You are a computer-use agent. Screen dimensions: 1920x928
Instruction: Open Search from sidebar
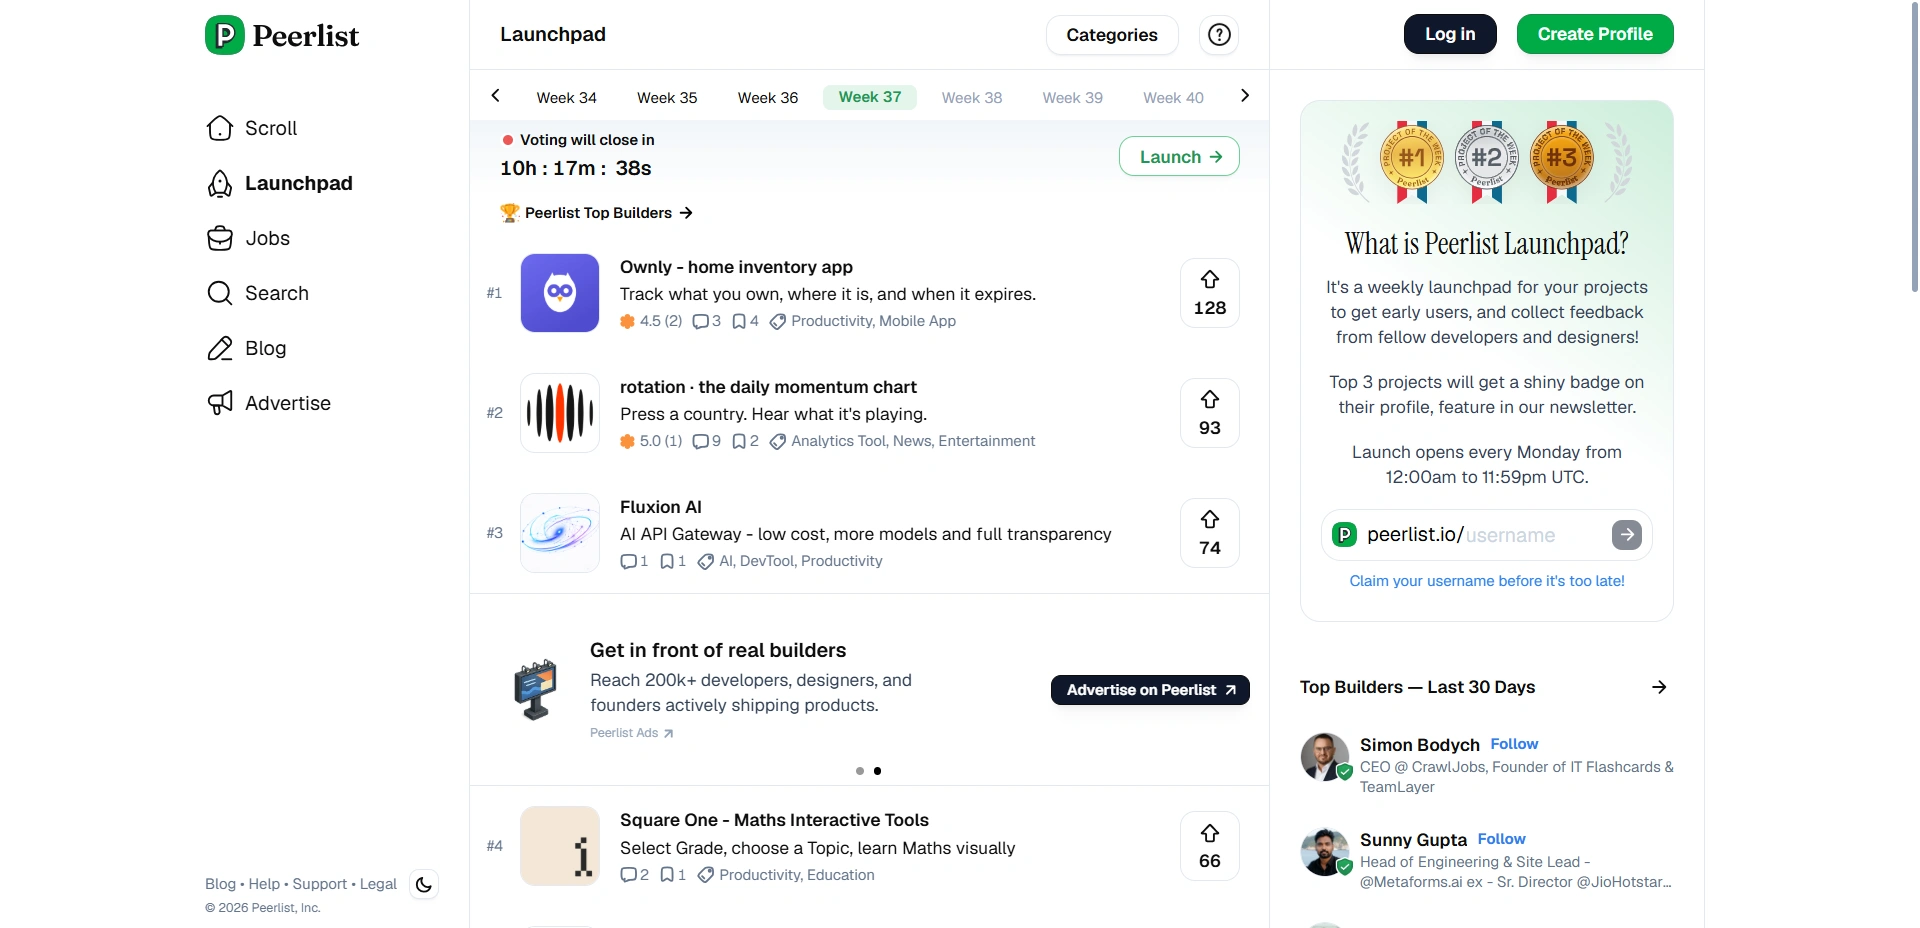(x=258, y=293)
